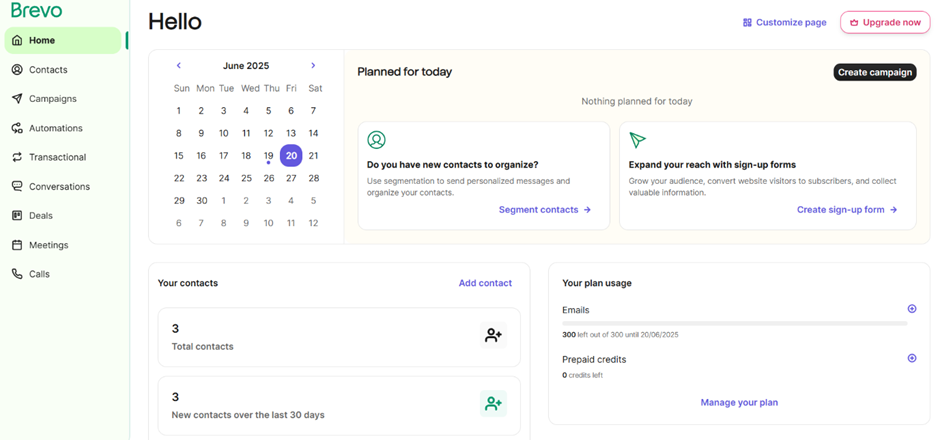Select the Transactional sidebar item
The width and height of the screenshot is (940, 440).
(57, 157)
